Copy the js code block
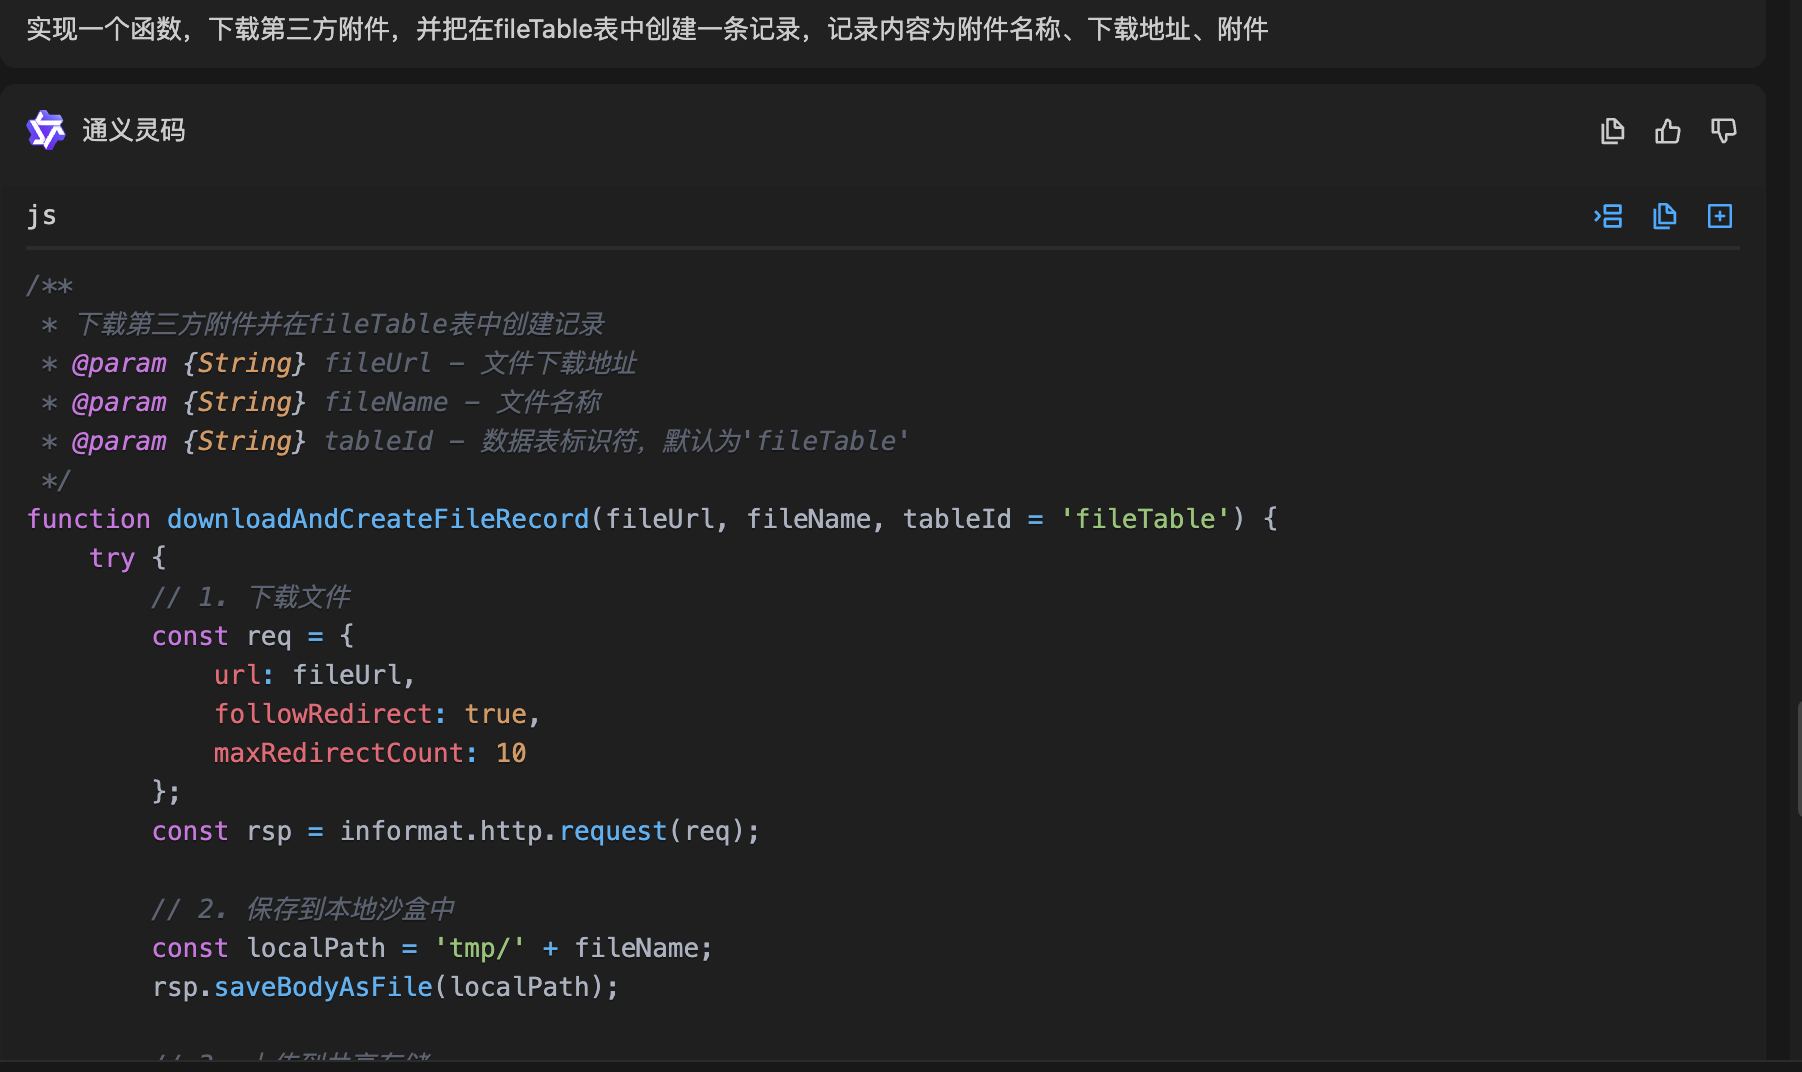This screenshot has height=1072, width=1802. (x=1664, y=216)
